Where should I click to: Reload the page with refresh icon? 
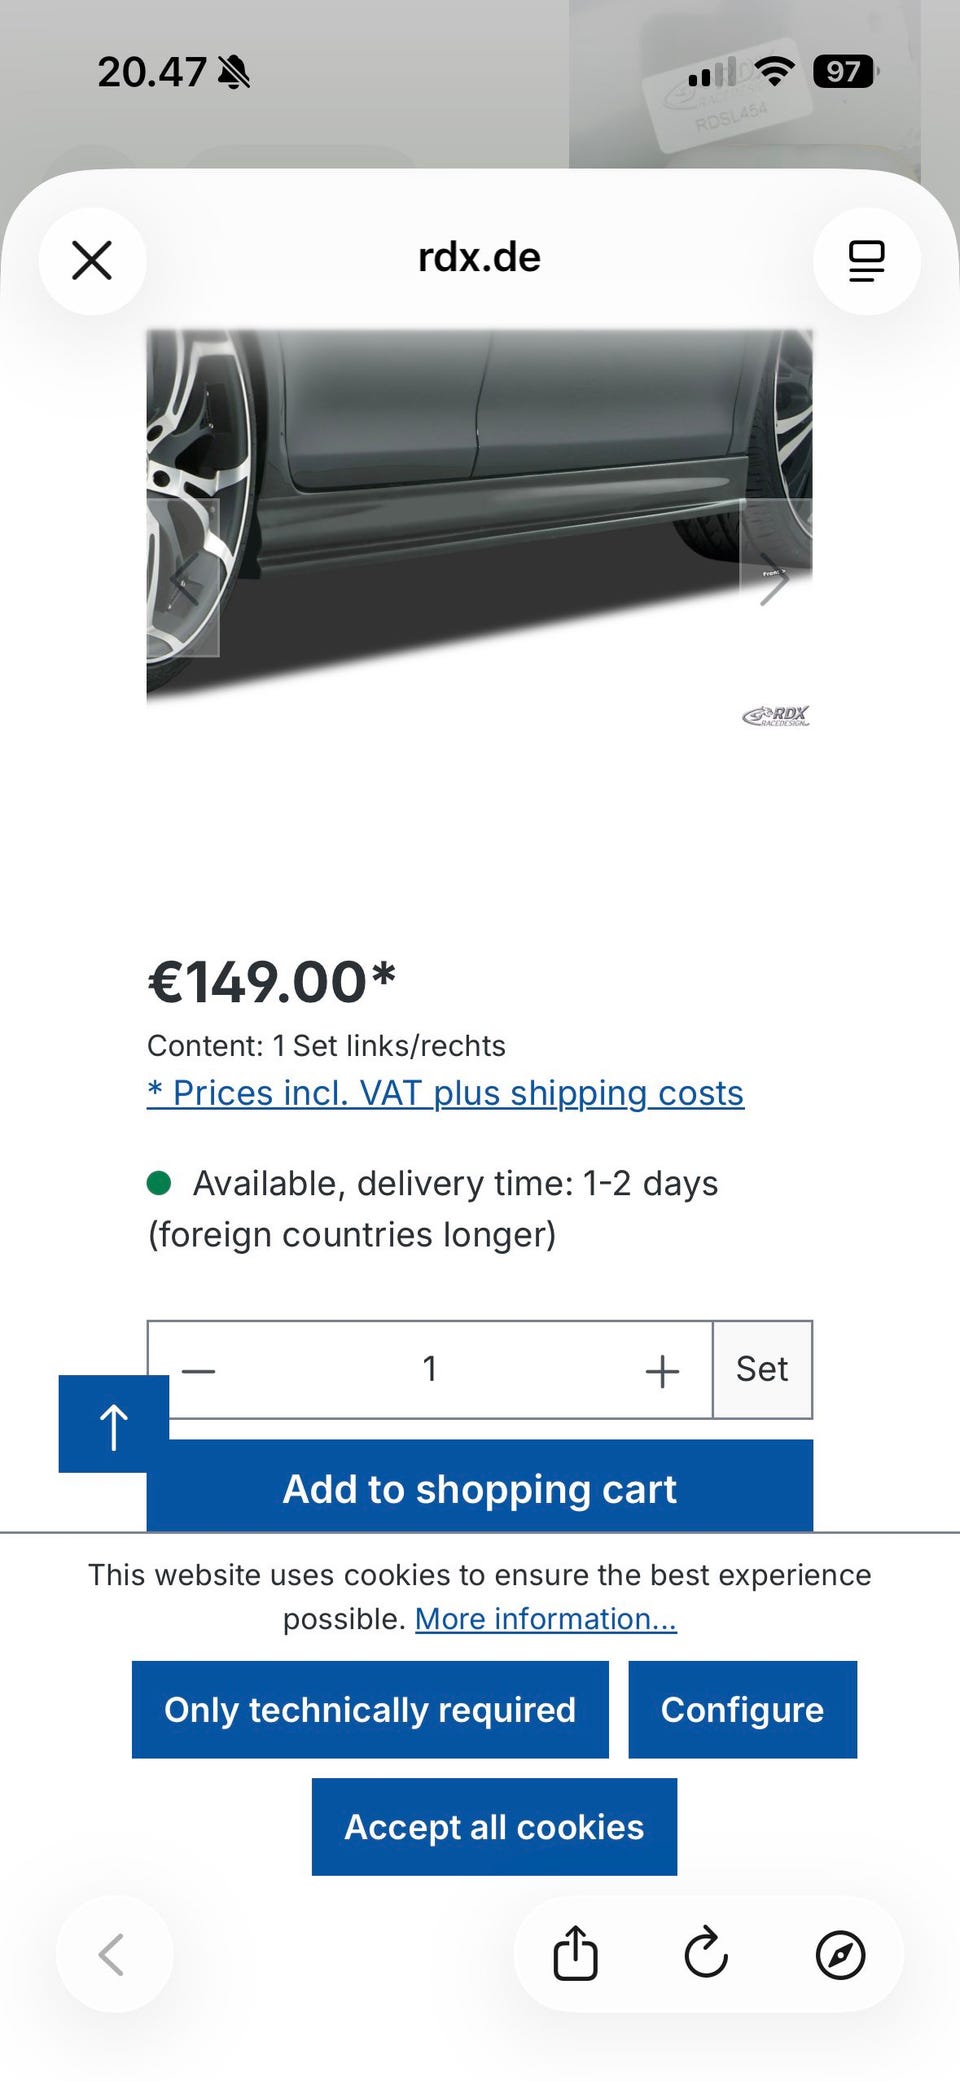click(x=706, y=1953)
